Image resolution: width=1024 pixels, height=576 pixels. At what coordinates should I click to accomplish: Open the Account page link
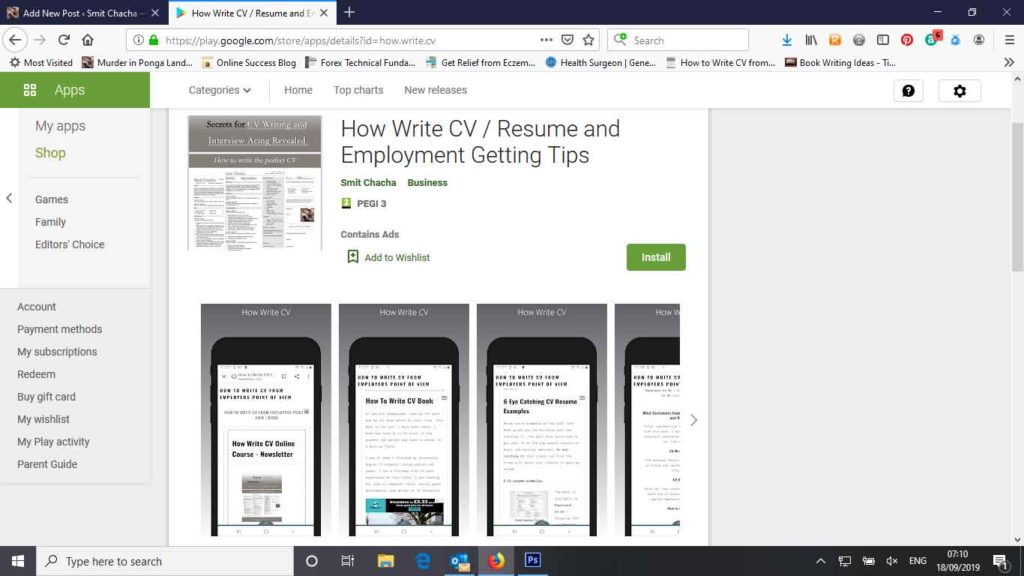pos(37,306)
